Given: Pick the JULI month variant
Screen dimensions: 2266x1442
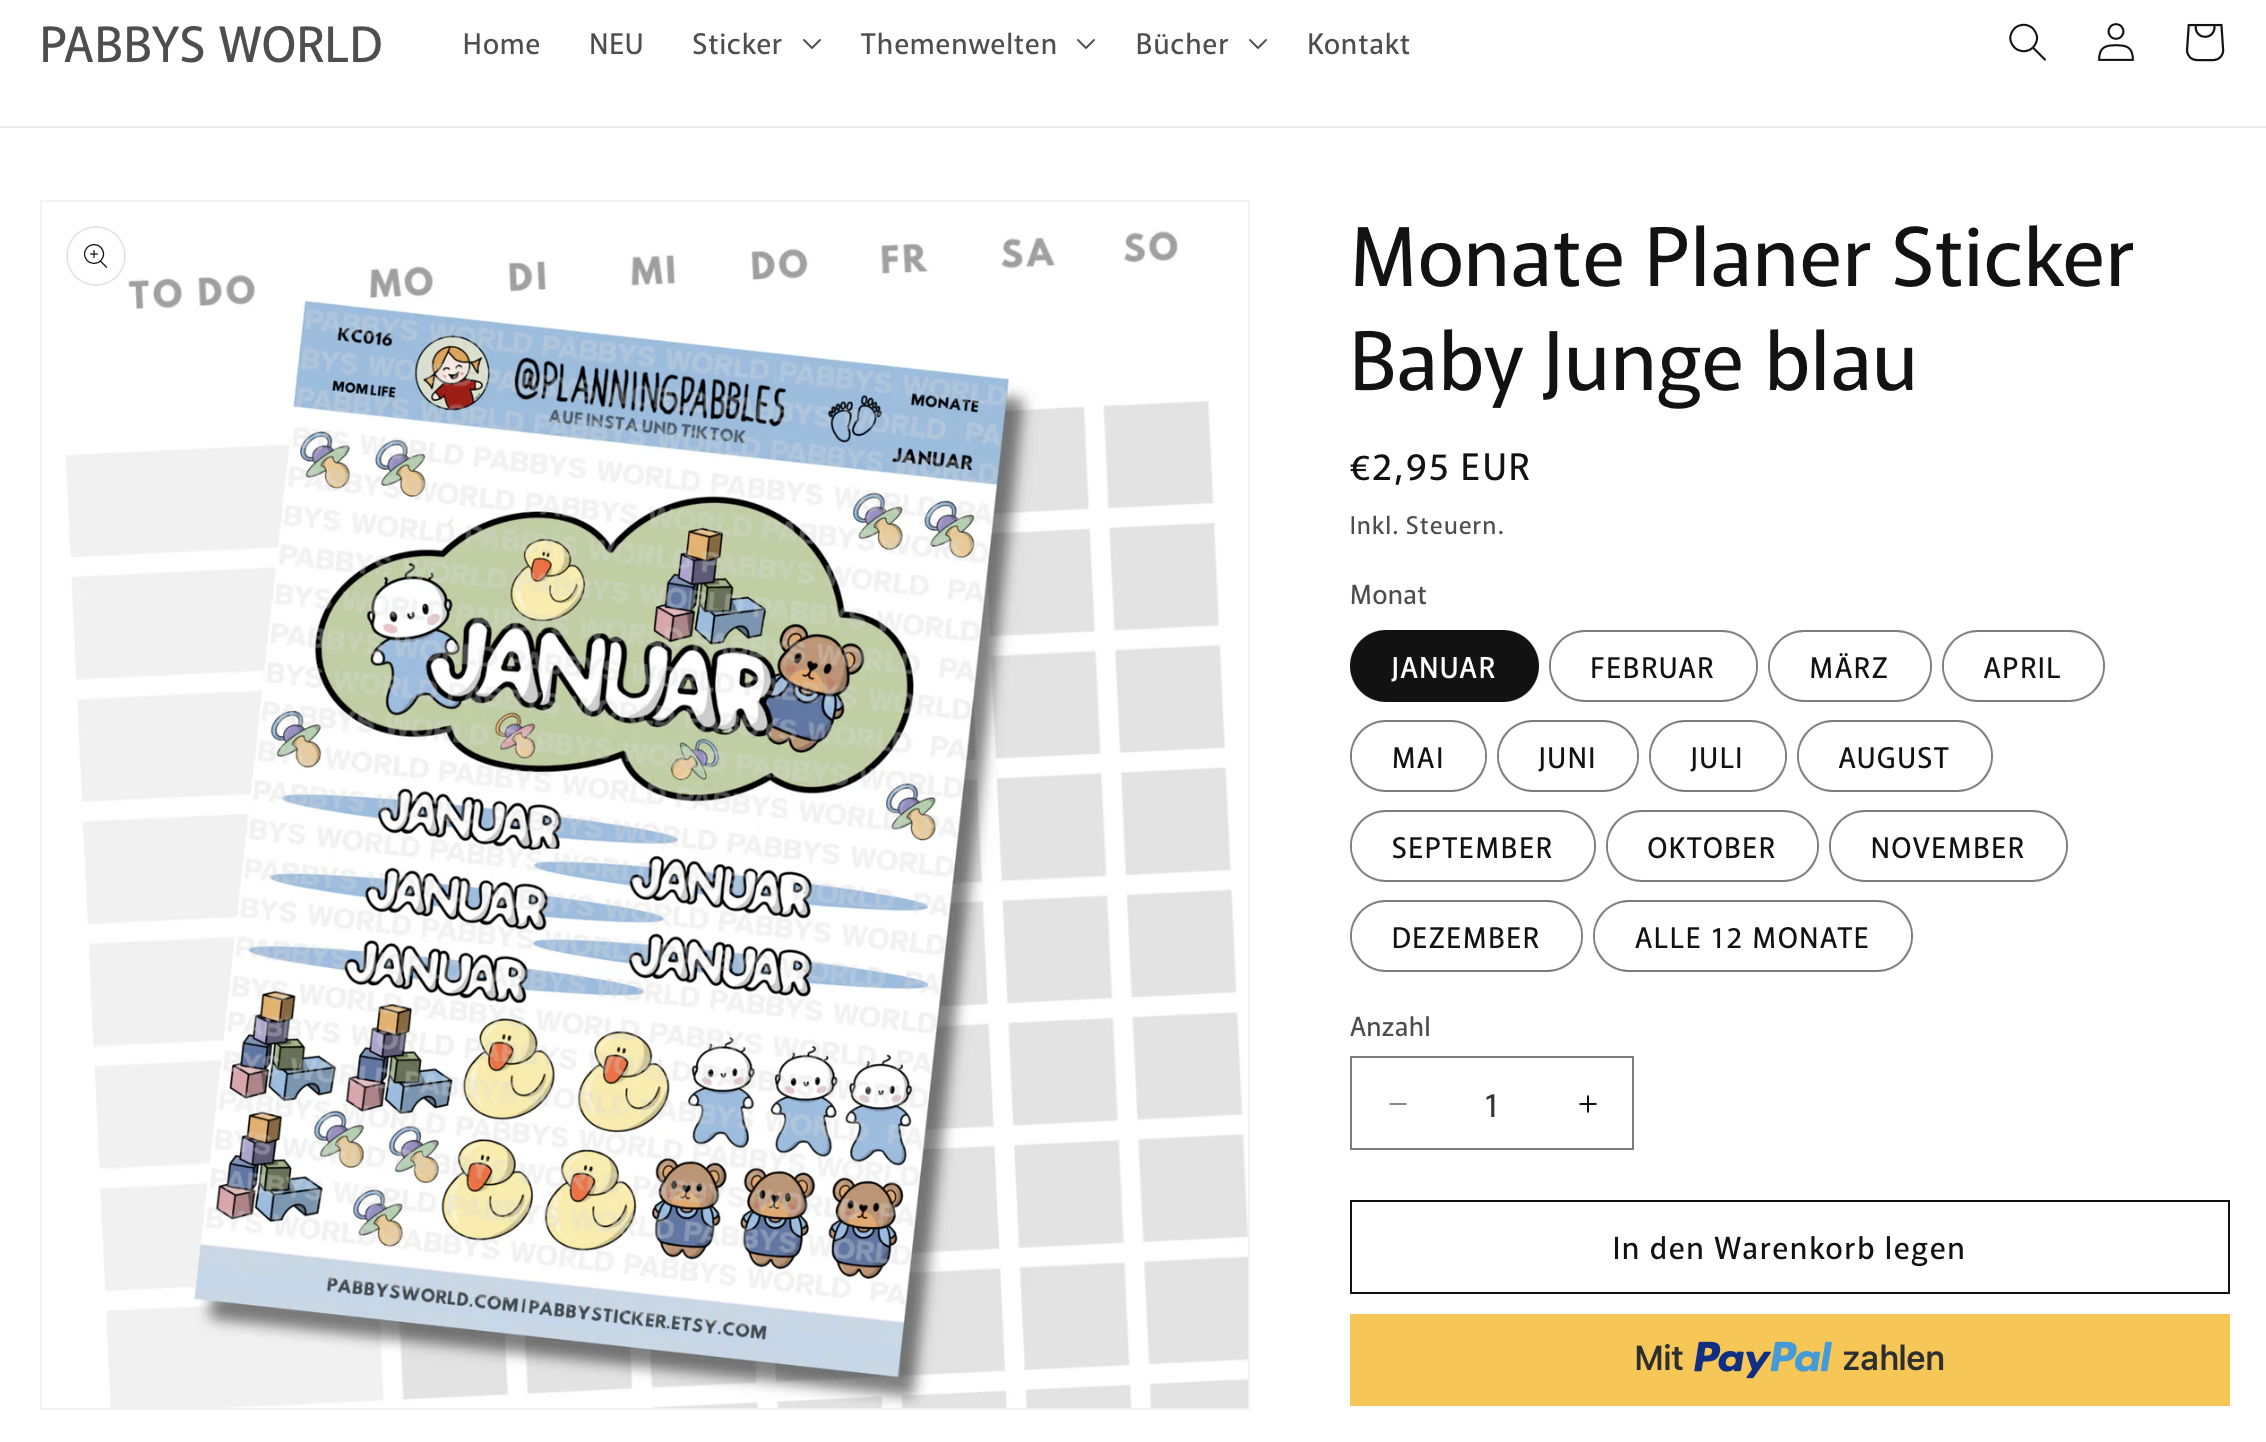Looking at the screenshot, I should (x=1716, y=757).
